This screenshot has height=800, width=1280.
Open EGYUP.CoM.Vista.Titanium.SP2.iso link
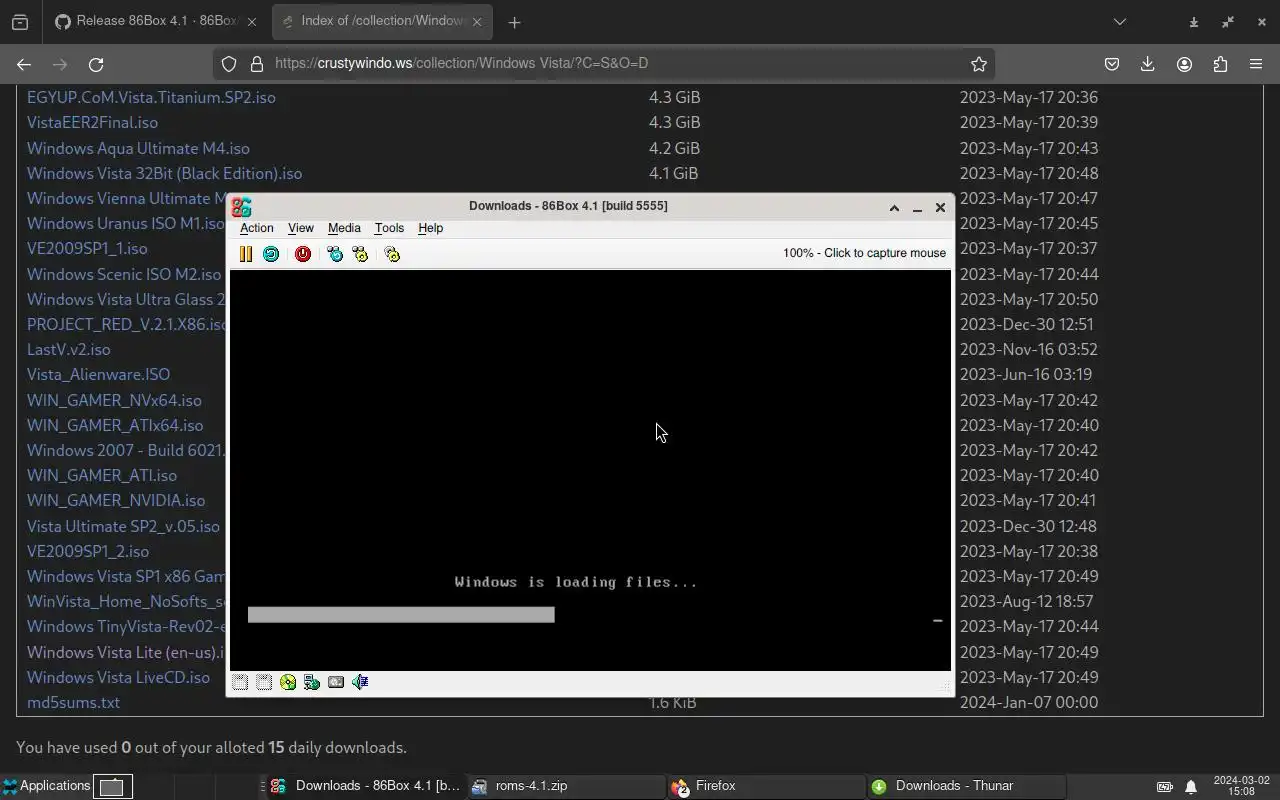[151, 97]
